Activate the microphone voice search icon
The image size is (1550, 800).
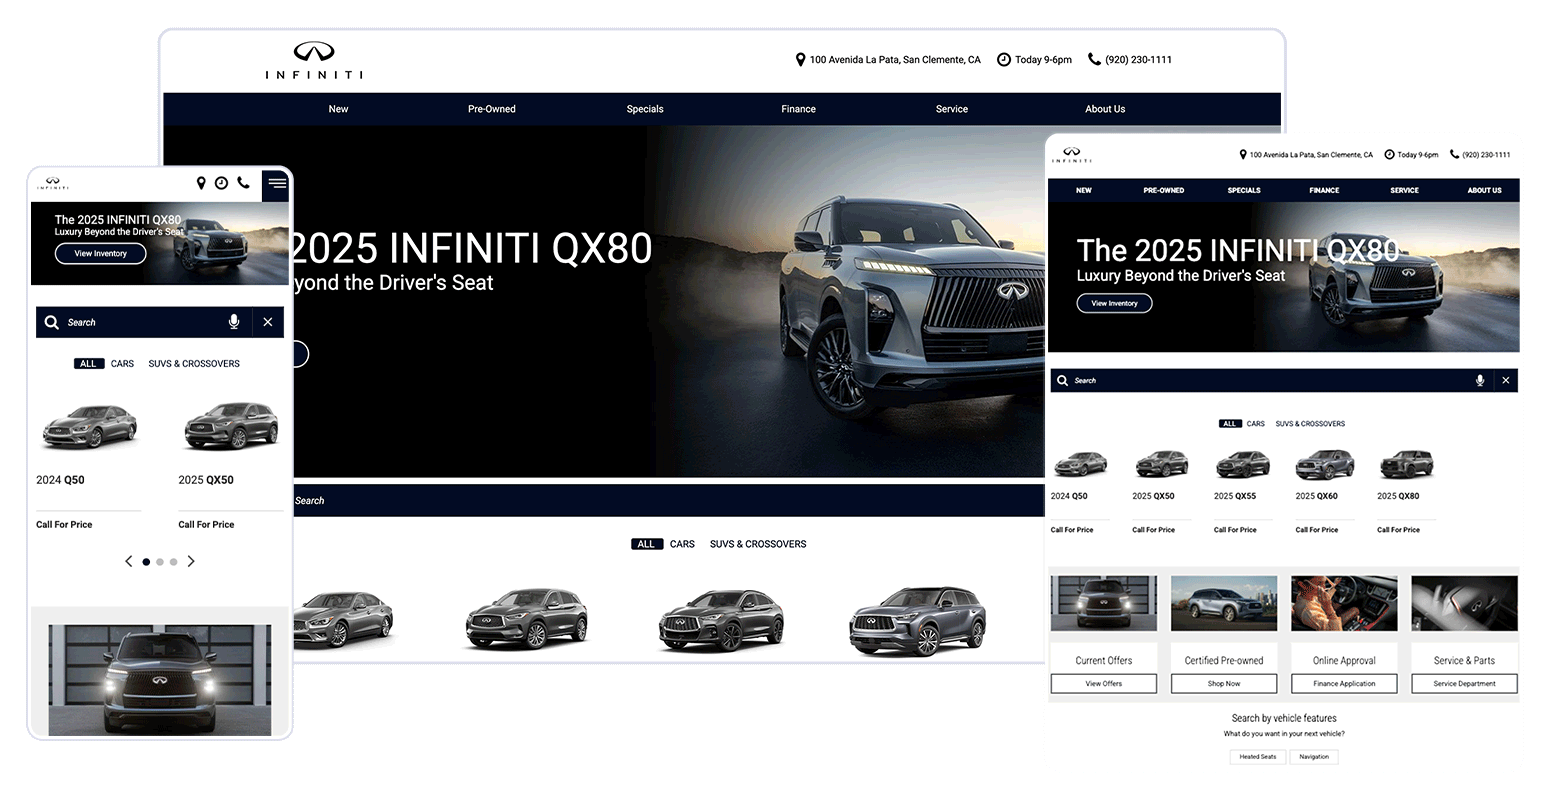point(234,321)
